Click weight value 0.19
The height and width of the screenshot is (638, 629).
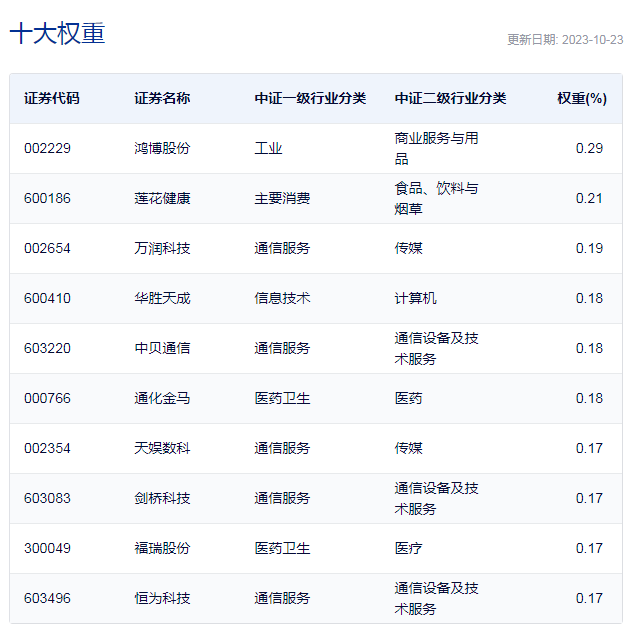click(x=589, y=248)
